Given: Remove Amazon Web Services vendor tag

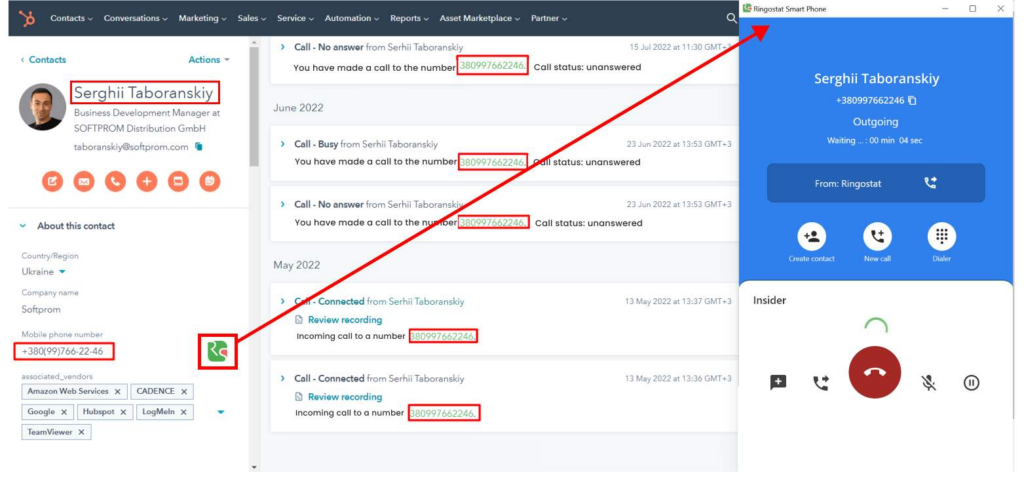Looking at the screenshot, I should click(118, 392).
